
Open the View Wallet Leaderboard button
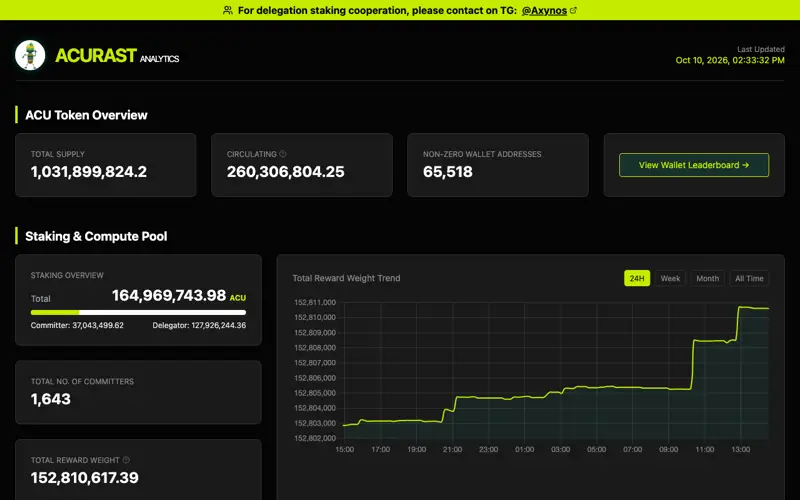point(694,165)
